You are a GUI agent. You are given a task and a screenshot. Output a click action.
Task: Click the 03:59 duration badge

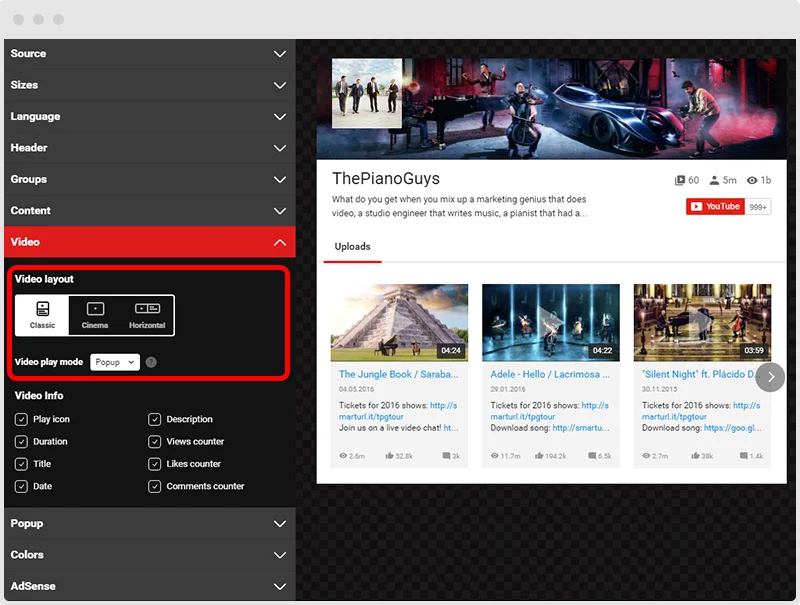pos(754,350)
